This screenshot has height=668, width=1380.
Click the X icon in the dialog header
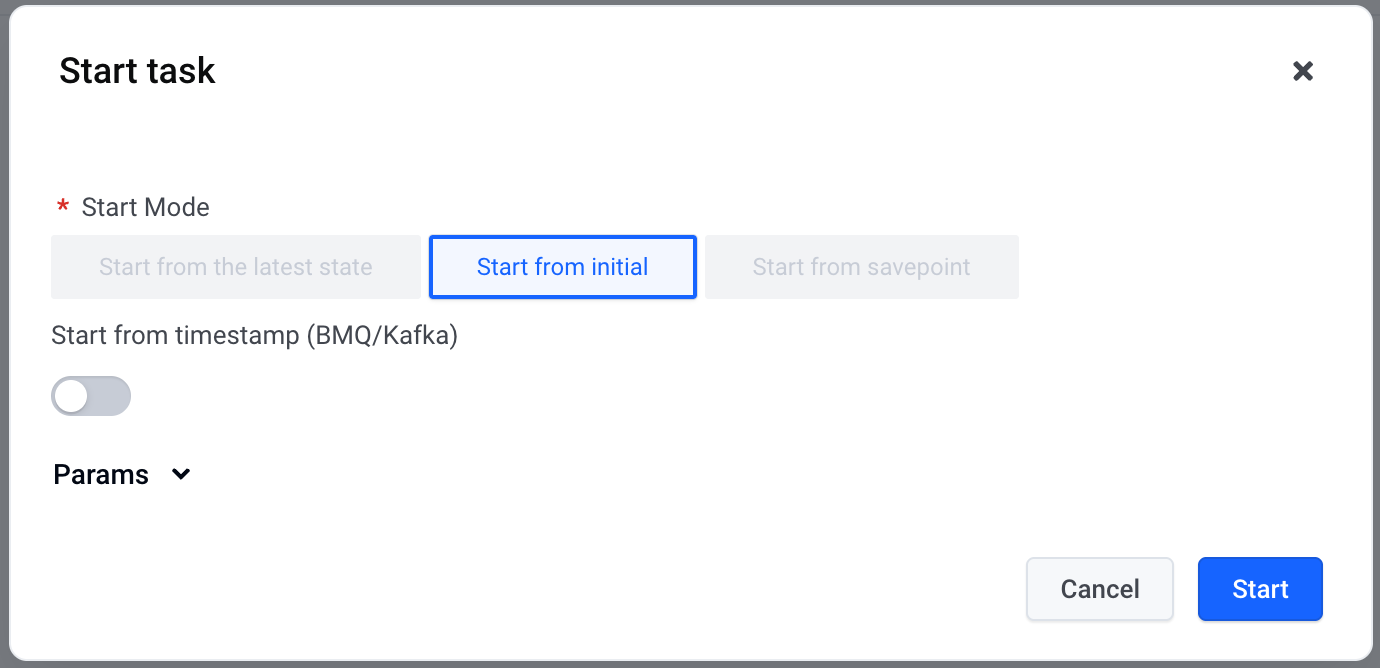coord(1302,71)
